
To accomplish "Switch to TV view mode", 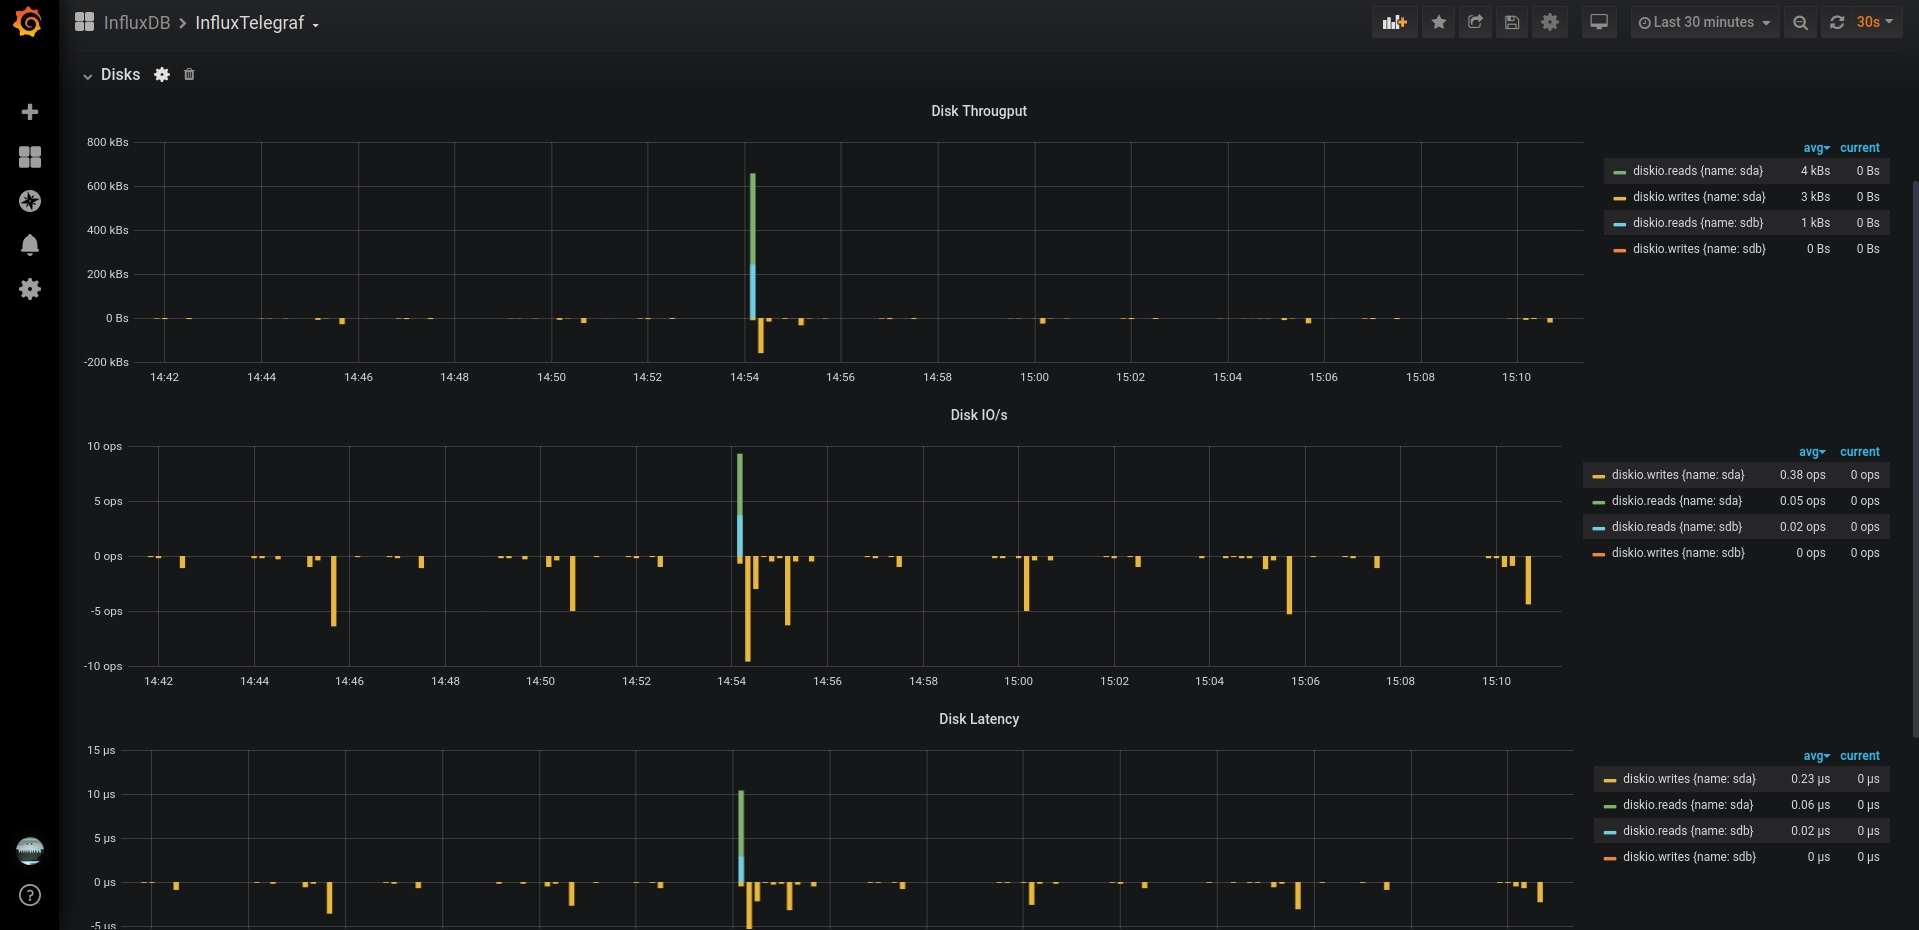I will point(1599,22).
